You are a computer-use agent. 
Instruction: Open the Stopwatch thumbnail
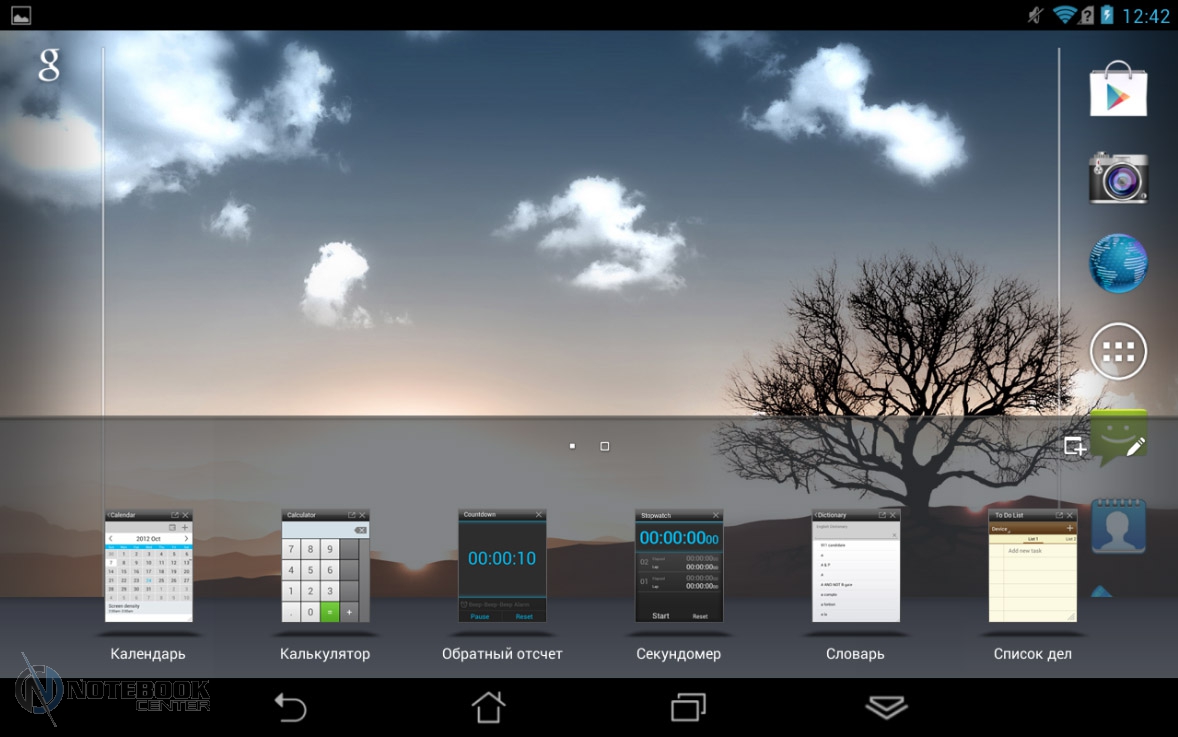679,566
